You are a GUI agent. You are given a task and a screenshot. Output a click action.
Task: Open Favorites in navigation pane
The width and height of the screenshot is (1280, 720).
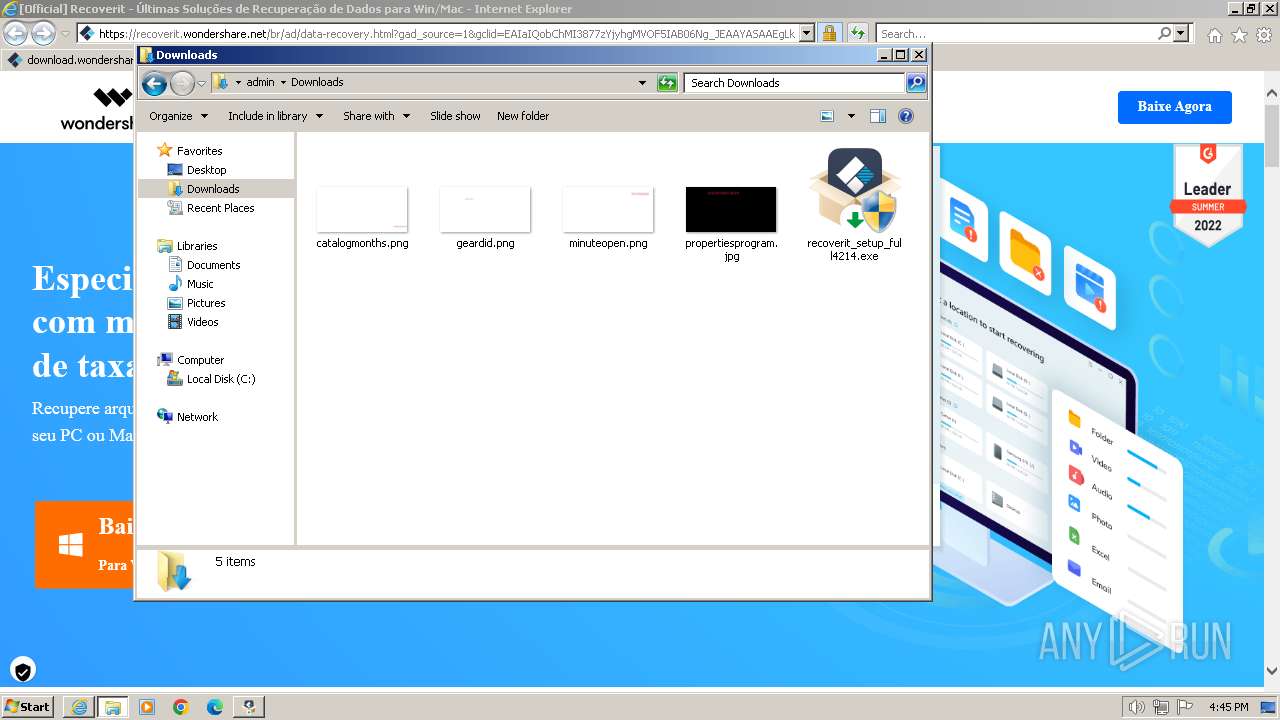tap(199, 151)
